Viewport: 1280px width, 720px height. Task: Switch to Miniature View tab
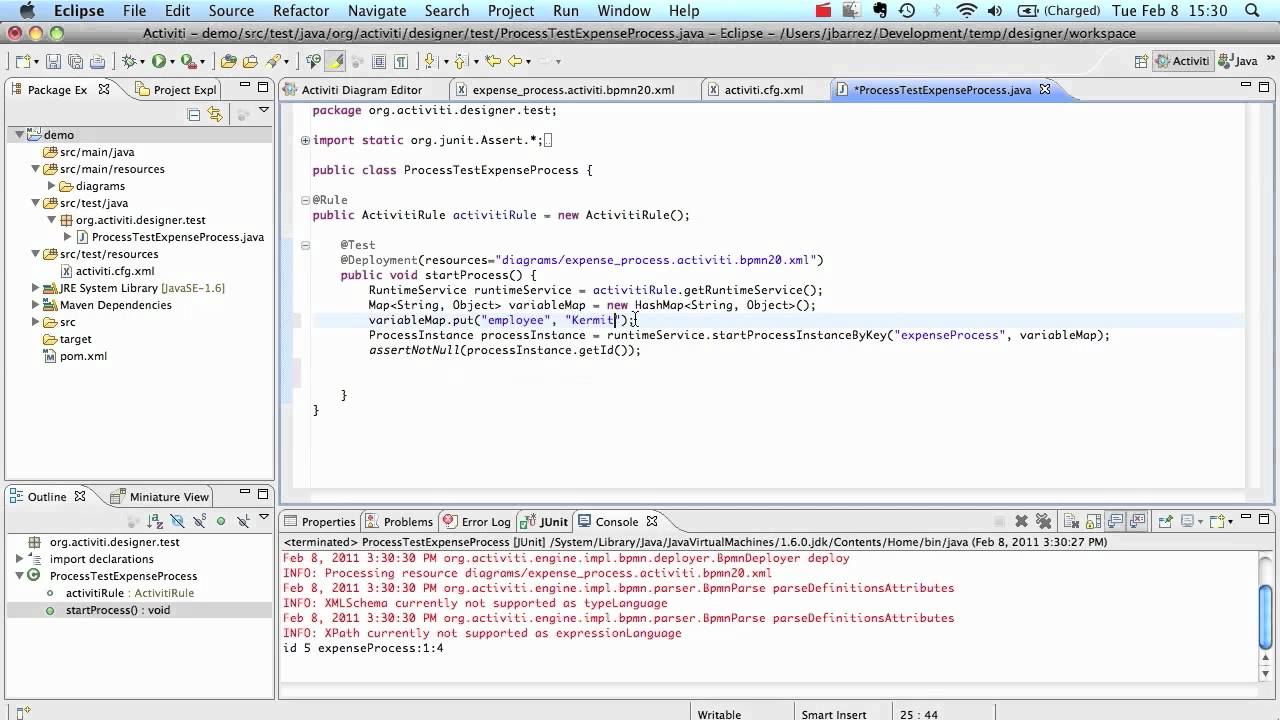coord(160,496)
